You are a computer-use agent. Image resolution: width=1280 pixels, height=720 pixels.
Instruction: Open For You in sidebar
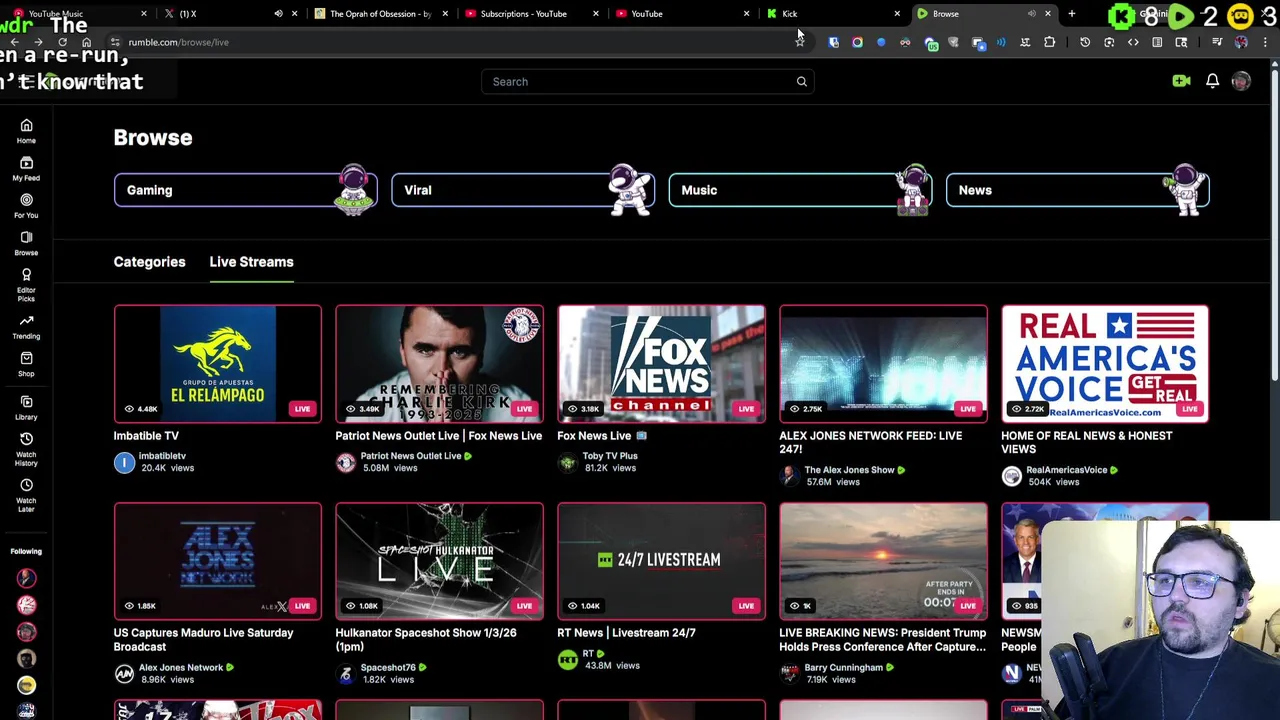coord(26,205)
